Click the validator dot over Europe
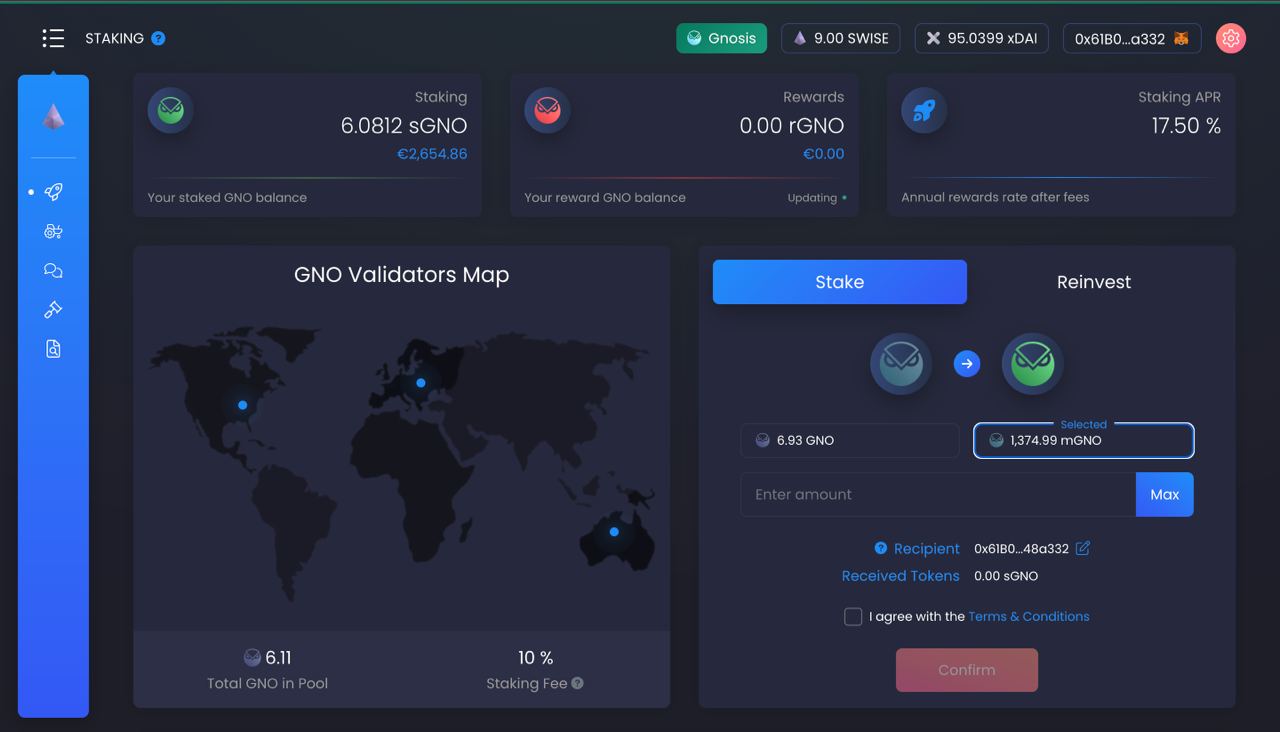Image resolution: width=1280 pixels, height=732 pixels. [421, 383]
